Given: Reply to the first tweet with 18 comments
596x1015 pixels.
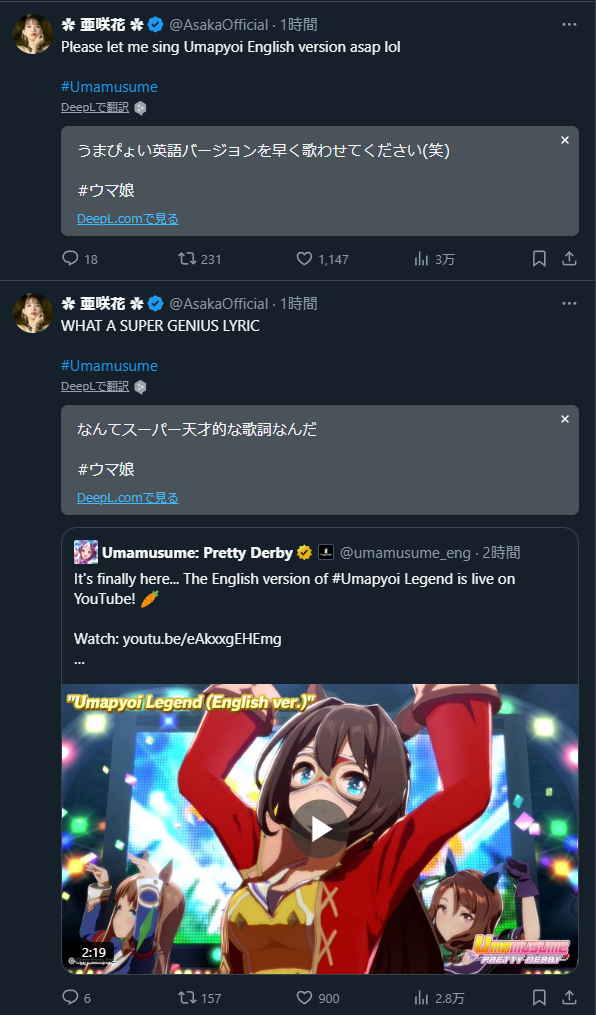Looking at the screenshot, I should 70,259.
